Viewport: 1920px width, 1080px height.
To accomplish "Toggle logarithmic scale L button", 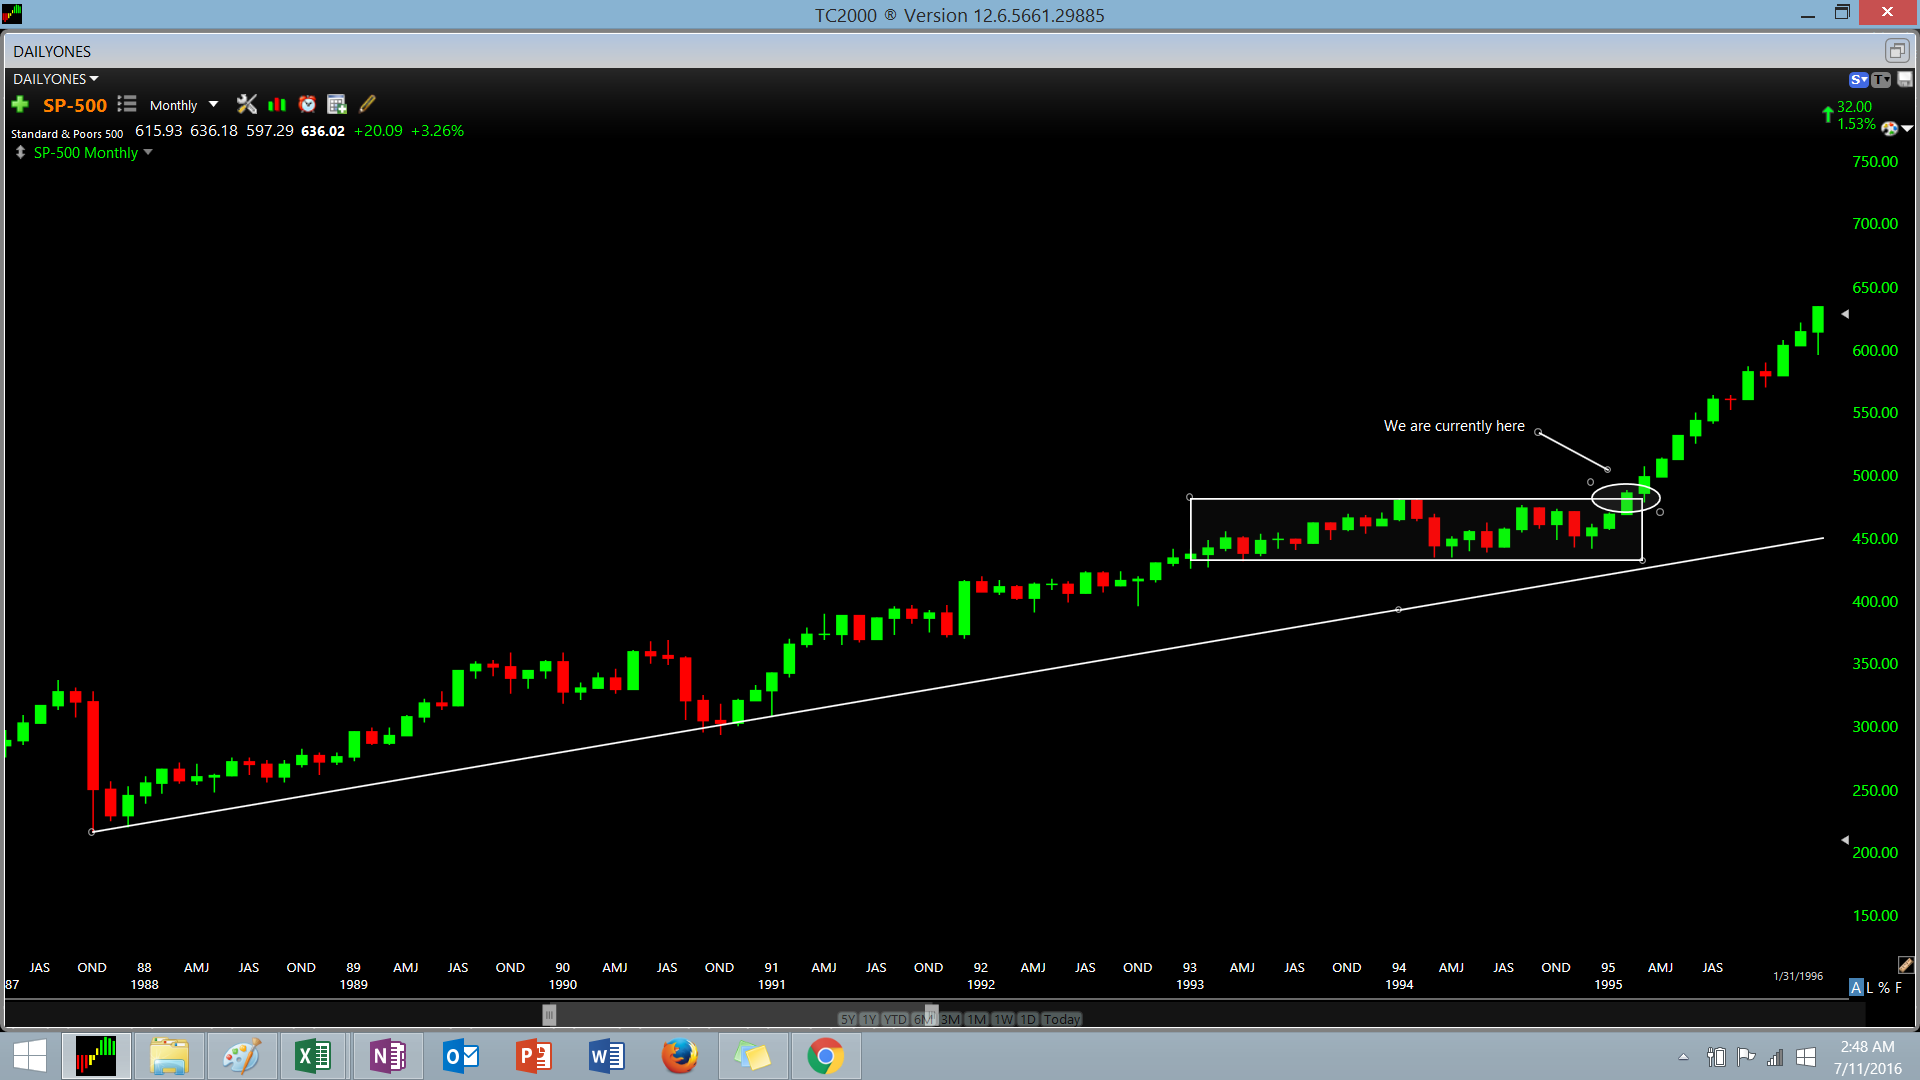I will coord(1869,987).
